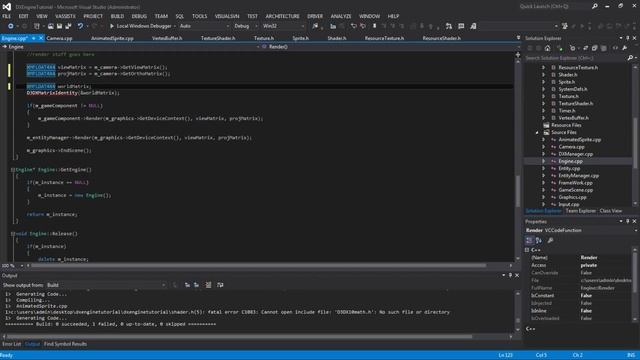Collapse the Source Files folder
640x360 pixels.
pyautogui.click(x=537, y=133)
